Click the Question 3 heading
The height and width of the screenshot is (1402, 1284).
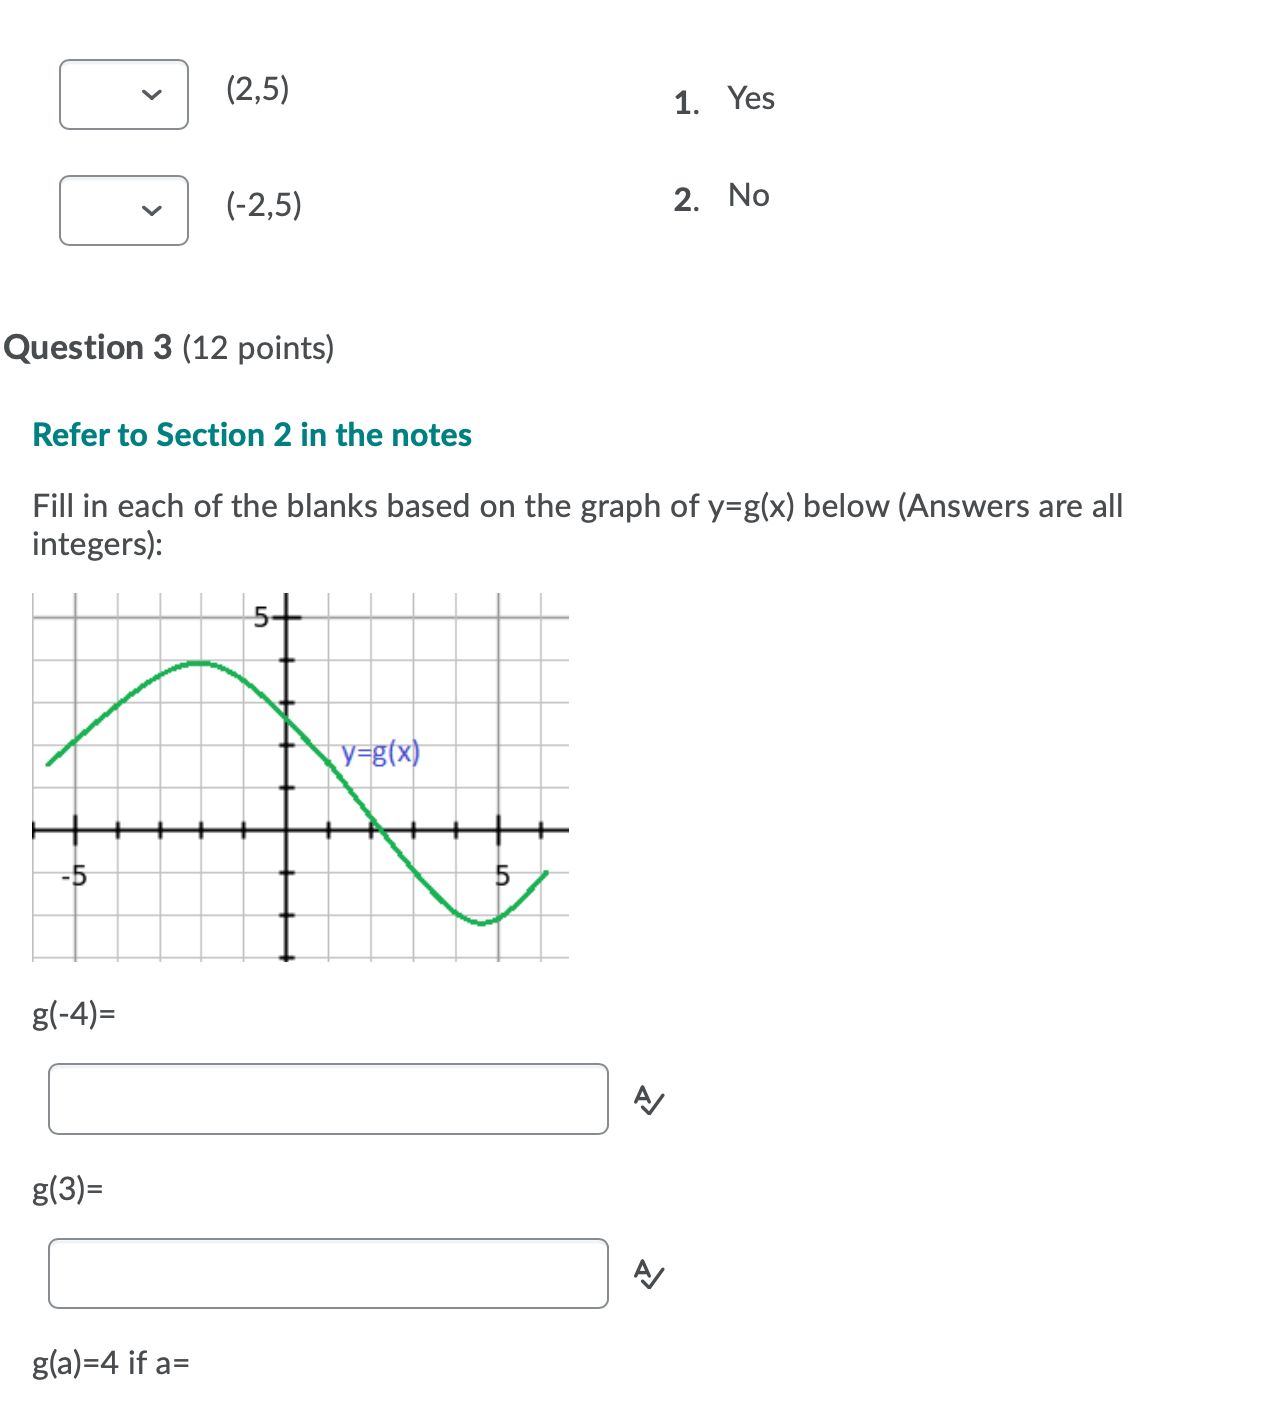coord(89,347)
